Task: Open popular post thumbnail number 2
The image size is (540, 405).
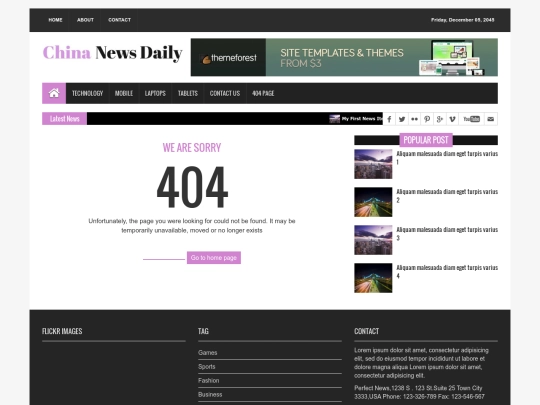Action: (x=373, y=202)
